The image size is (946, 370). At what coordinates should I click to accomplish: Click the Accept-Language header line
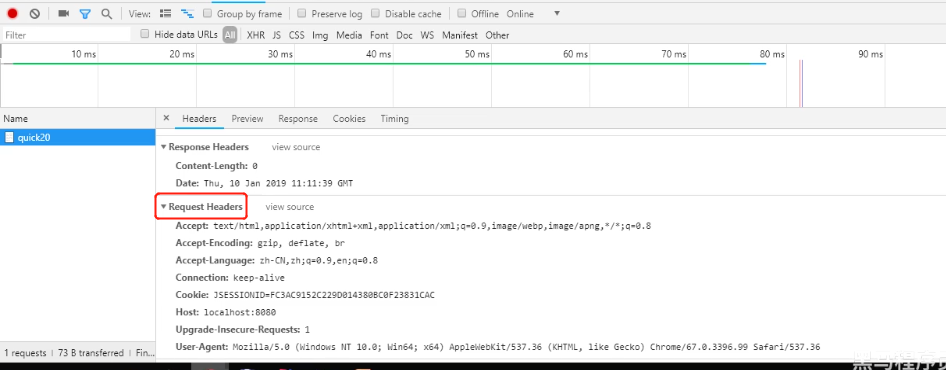tap(277, 261)
